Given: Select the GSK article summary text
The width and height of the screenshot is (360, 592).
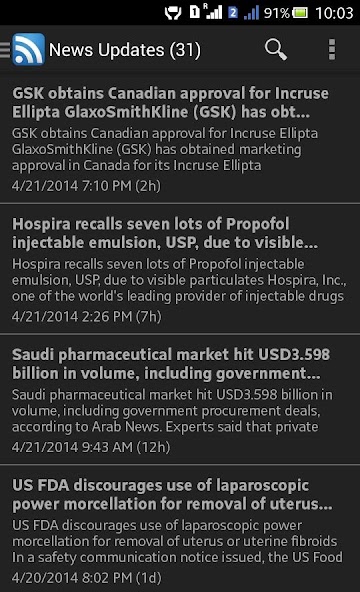Looking at the screenshot, I should click(165, 149).
